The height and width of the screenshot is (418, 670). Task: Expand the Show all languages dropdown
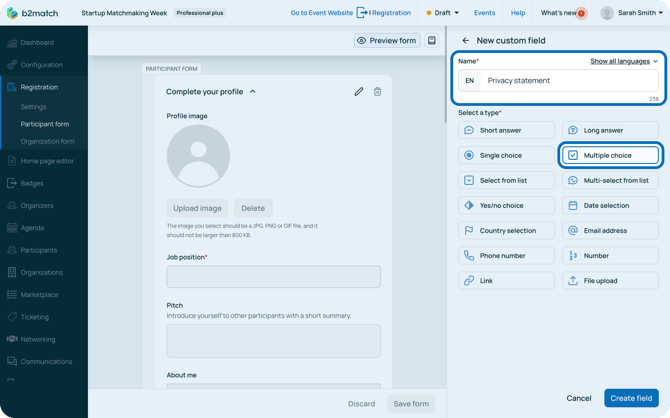click(624, 61)
